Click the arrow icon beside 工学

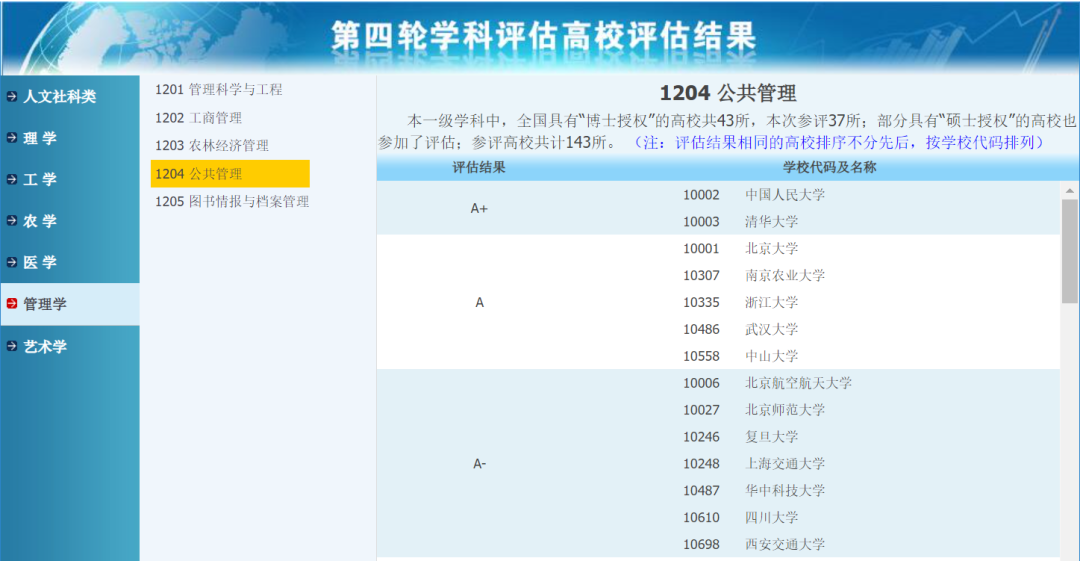point(12,179)
